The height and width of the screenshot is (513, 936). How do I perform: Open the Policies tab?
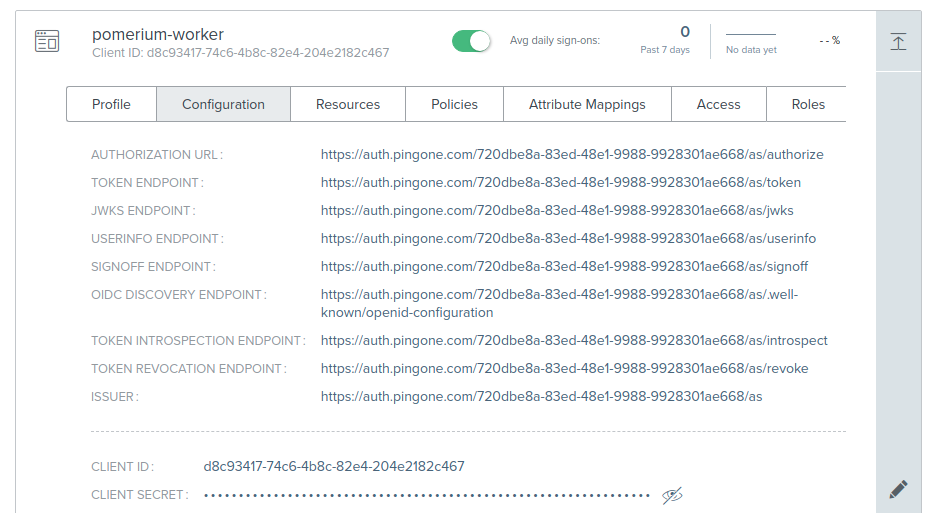pyautogui.click(x=454, y=104)
